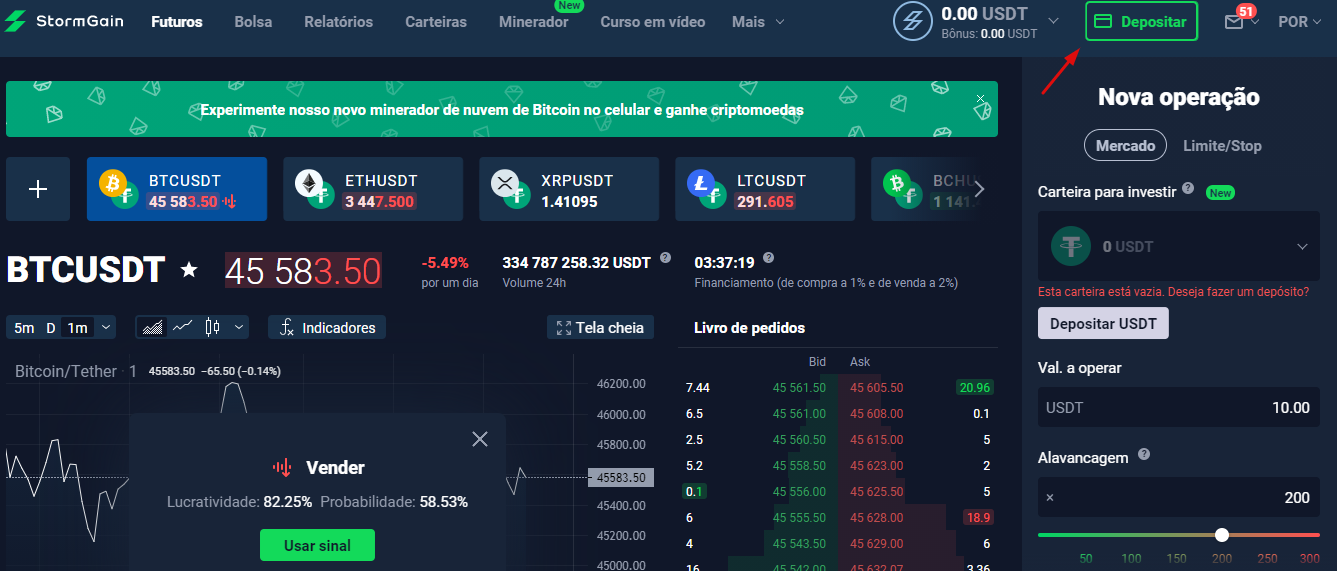This screenshot has width=1337, height=571.
Task: Set leverage at the 100 tick mark
Action: pyautogui.click(x=1132, y=558)
